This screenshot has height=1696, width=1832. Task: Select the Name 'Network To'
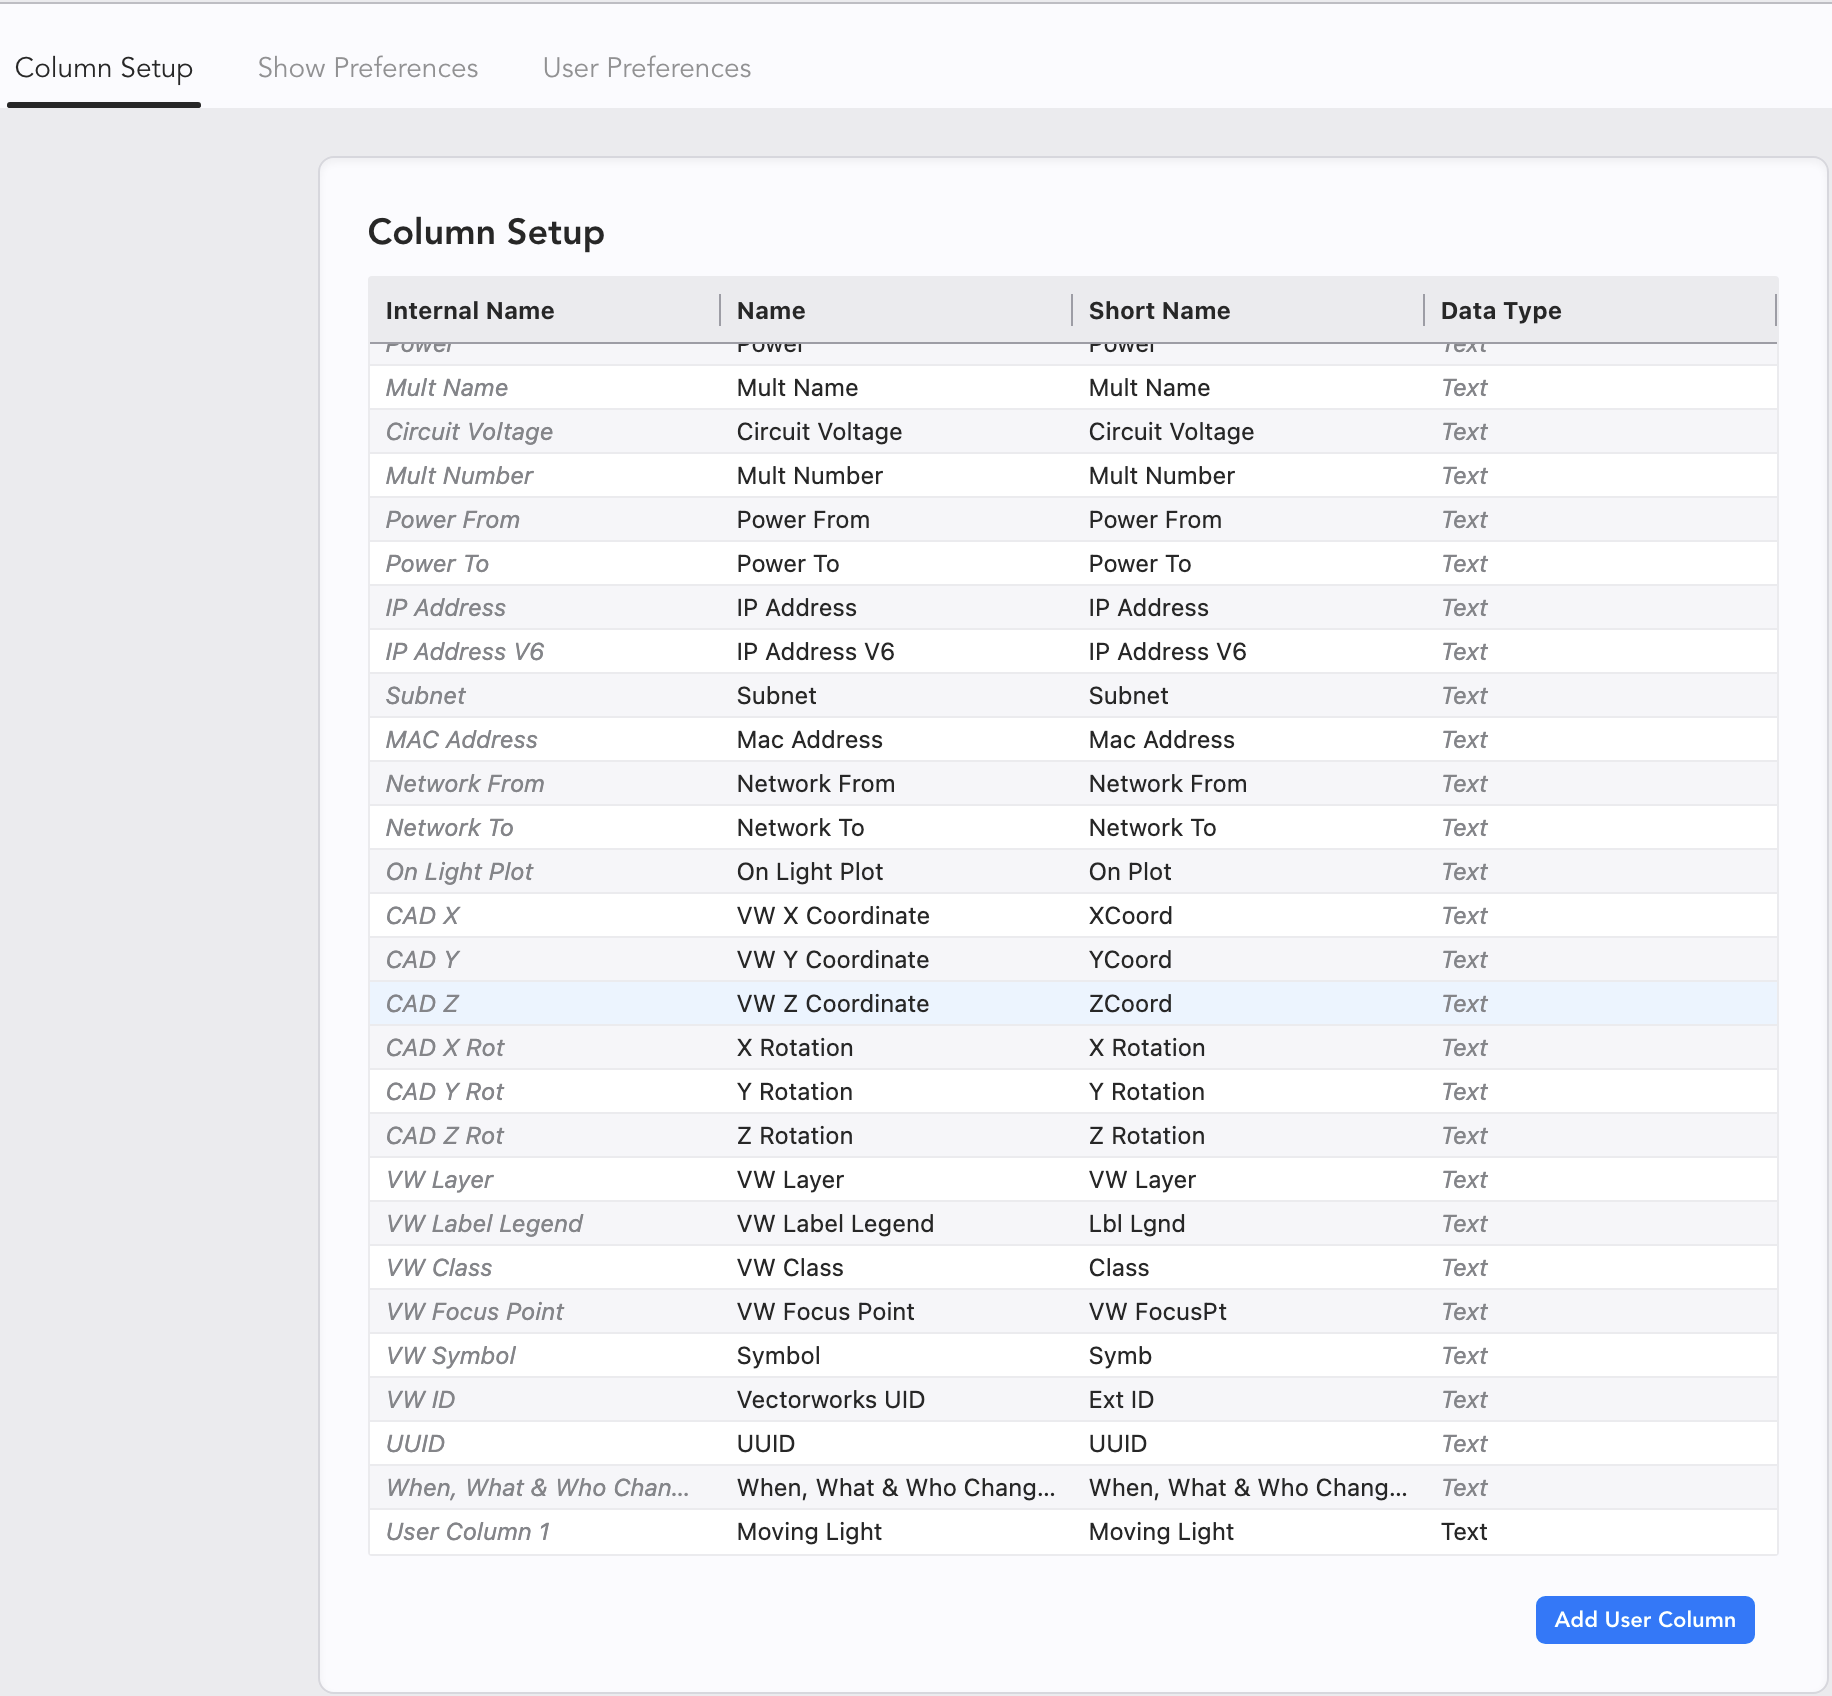click(x=800, y=828)
